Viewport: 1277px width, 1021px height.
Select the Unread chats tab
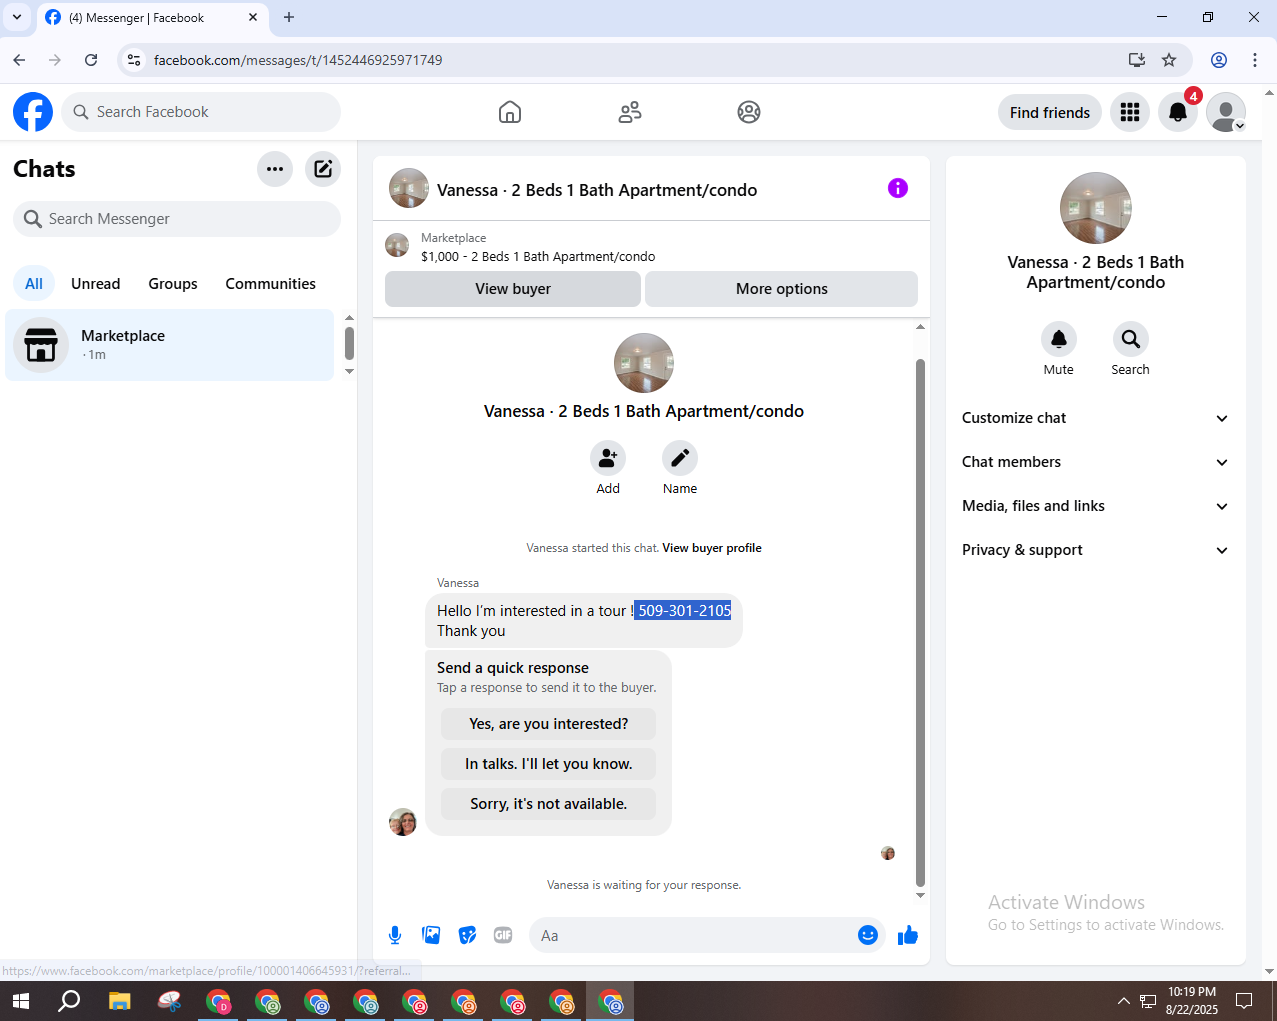click(96, 284)
